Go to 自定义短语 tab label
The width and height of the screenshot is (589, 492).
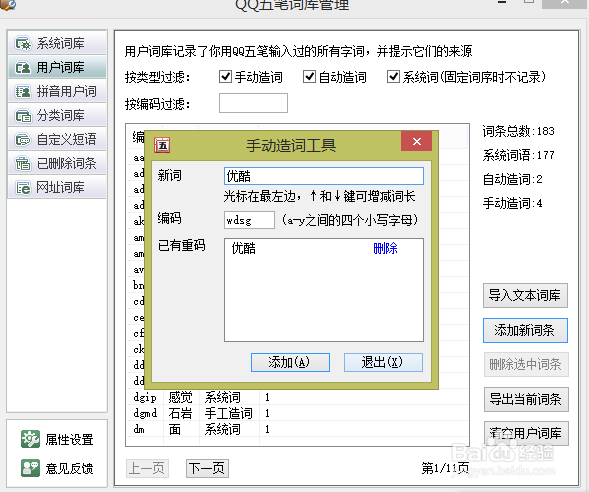point(66,140)
